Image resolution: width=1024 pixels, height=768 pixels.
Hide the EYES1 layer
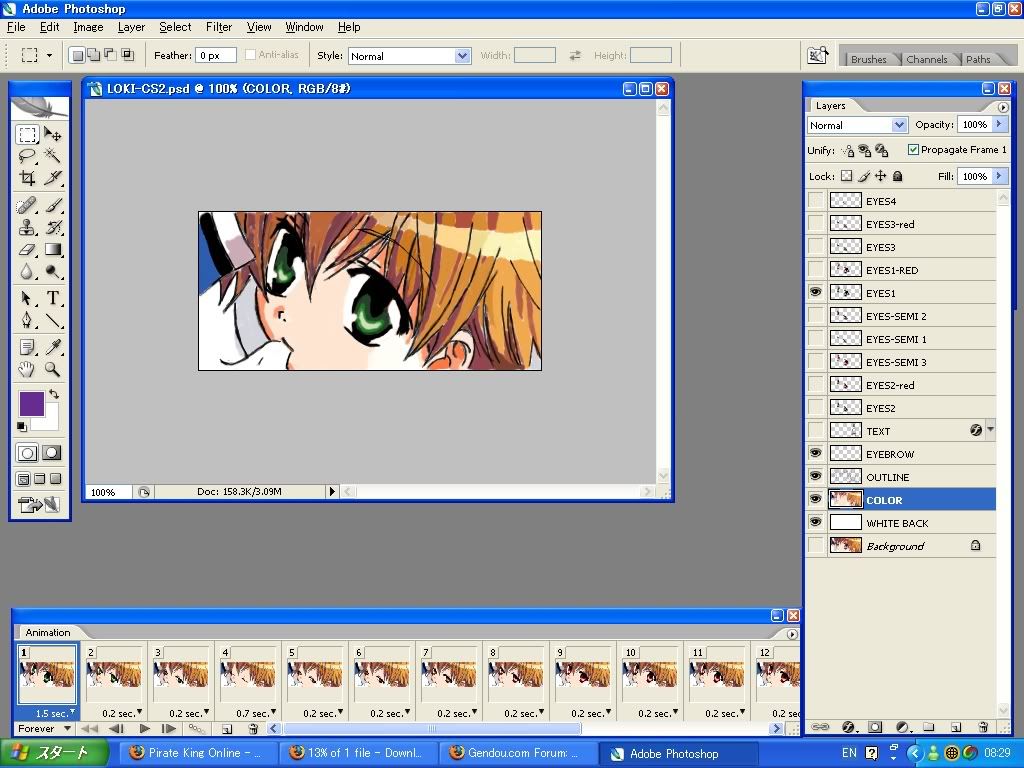pos(816,293)
